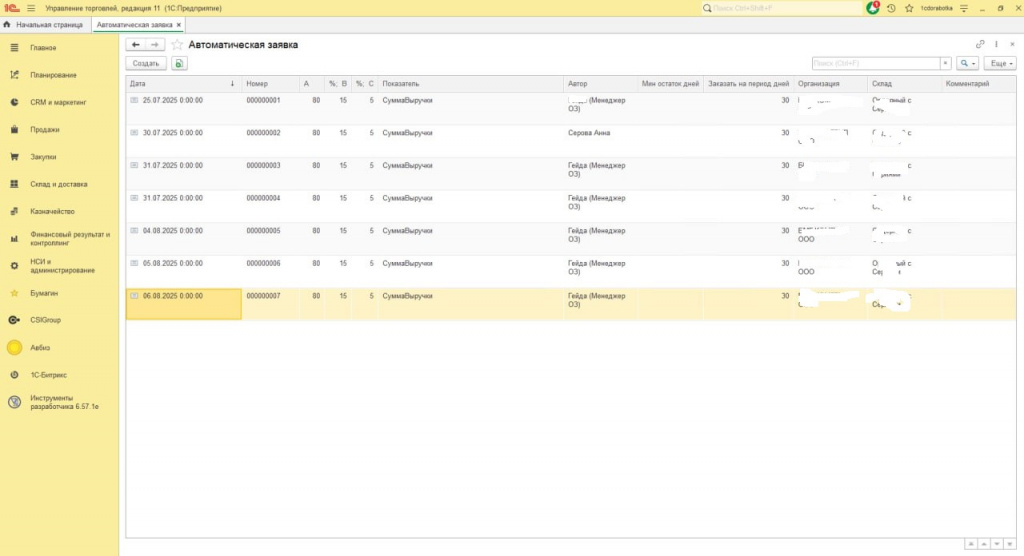Click the Мин остаток дней column header
The image size is (1024, 556).
tap(670, 84)
